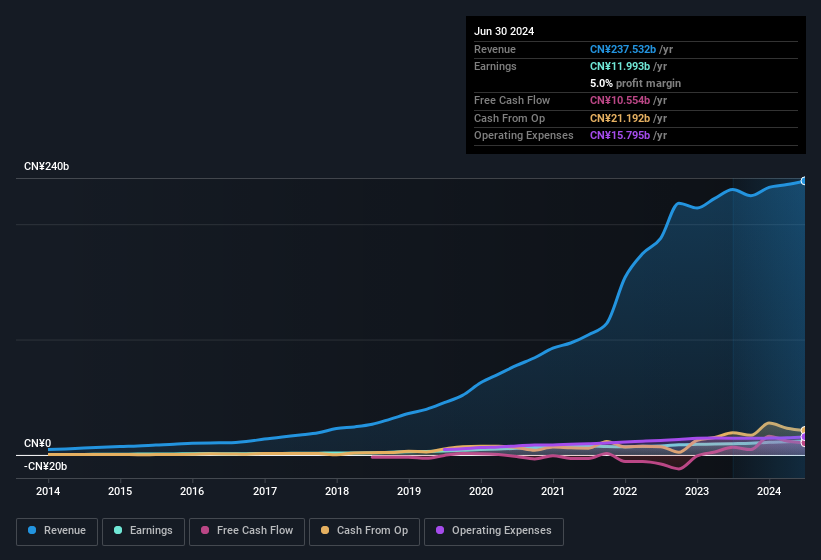Click the Cash From Op label in tooltip
The height and width of the screenshot is (560, 821).
pos(509,118)
